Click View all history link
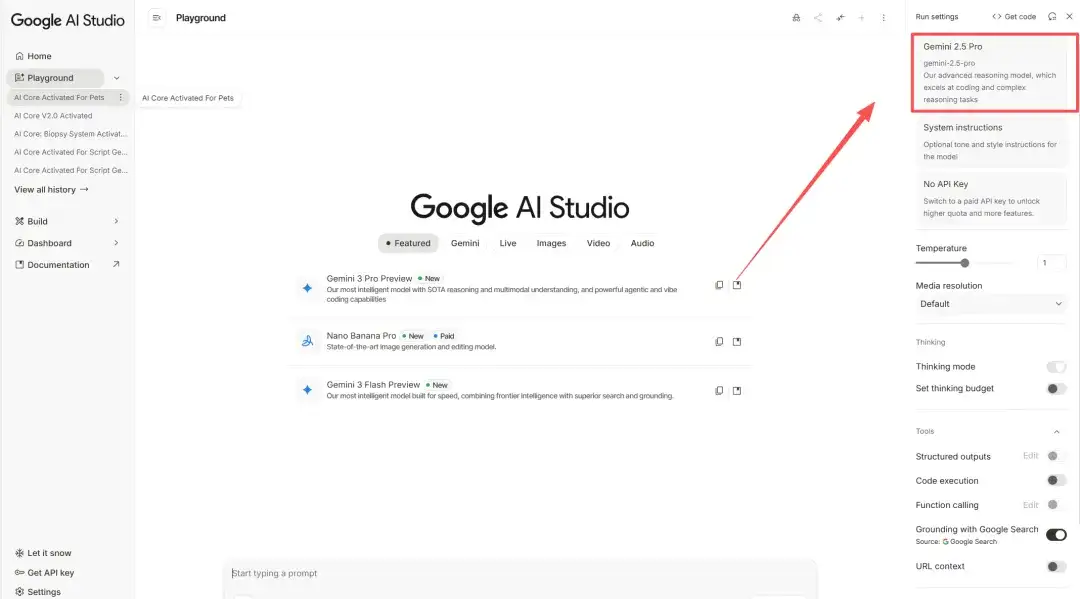The width and height of the screenshot is (1080, 599). pos(52,189)
